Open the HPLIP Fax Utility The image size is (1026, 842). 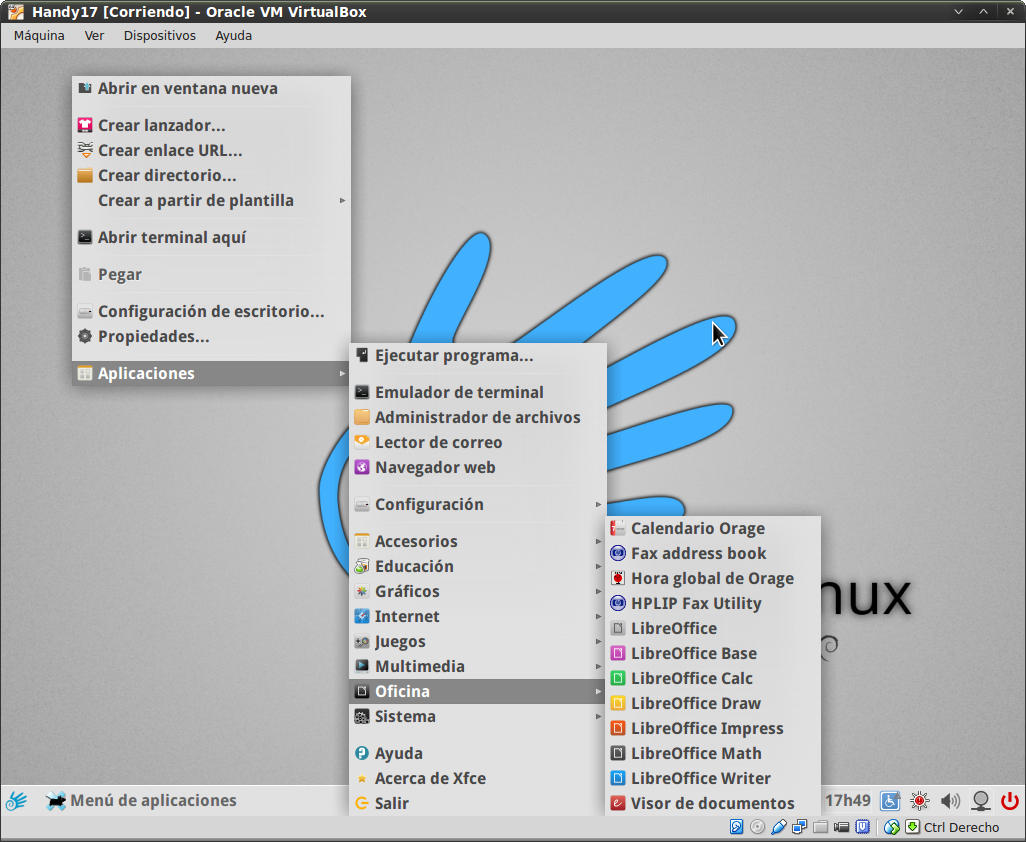pos(695,603)
